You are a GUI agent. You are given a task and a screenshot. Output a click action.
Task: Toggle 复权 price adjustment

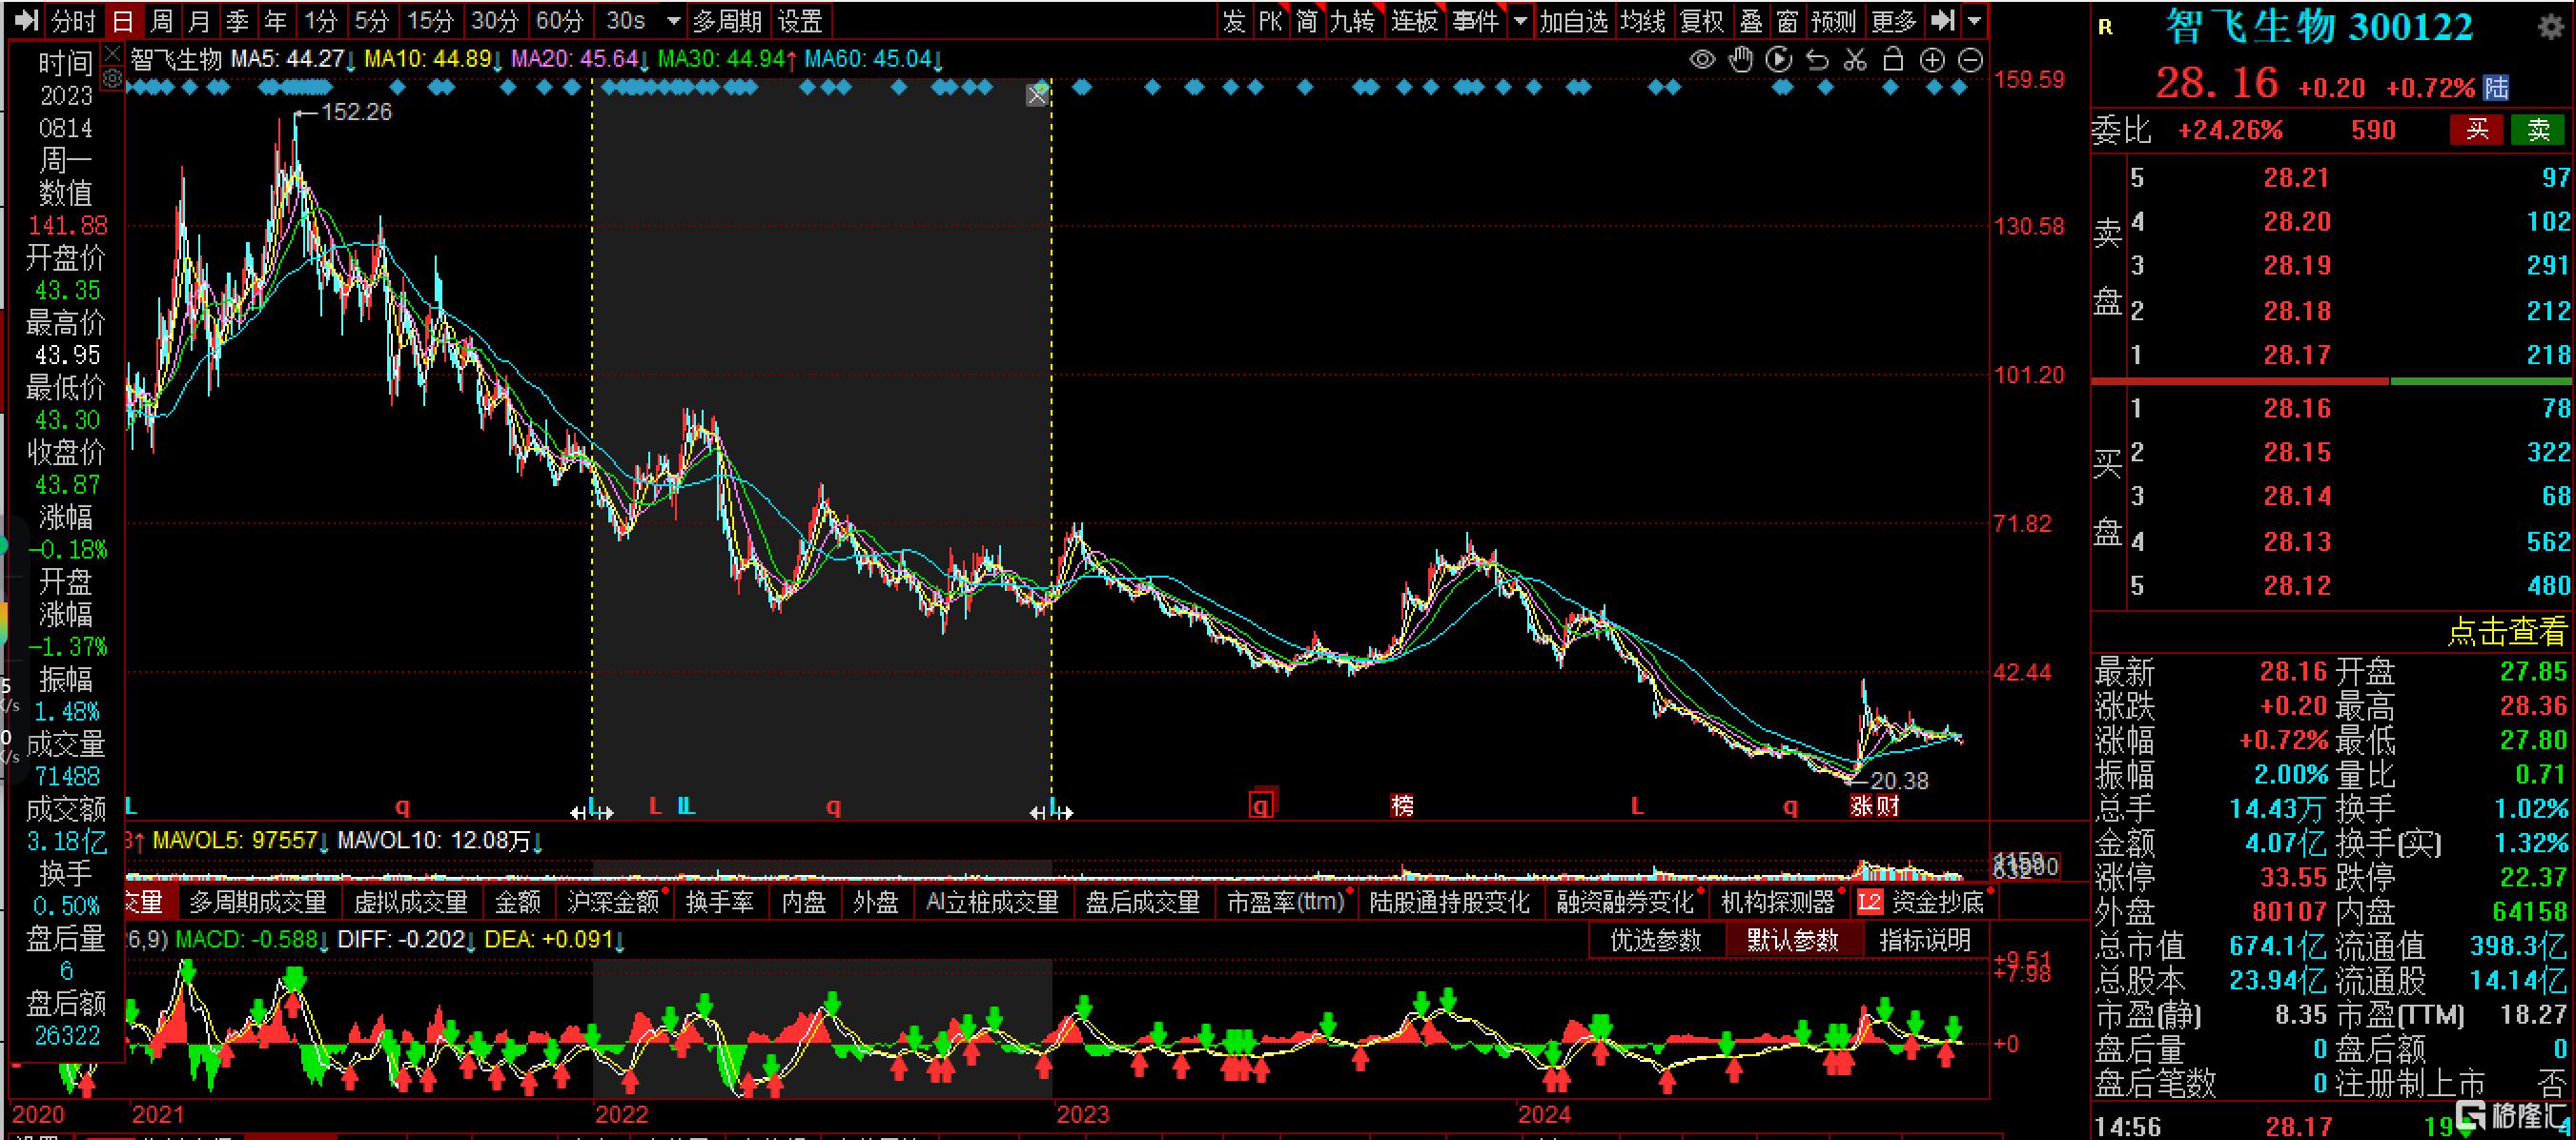(1702, 20)
